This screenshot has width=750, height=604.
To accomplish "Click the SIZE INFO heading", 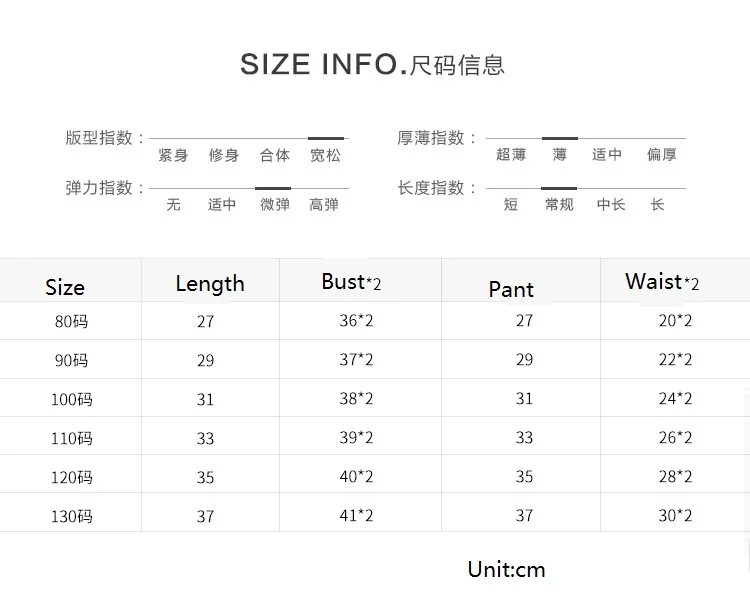I will 372,65.
